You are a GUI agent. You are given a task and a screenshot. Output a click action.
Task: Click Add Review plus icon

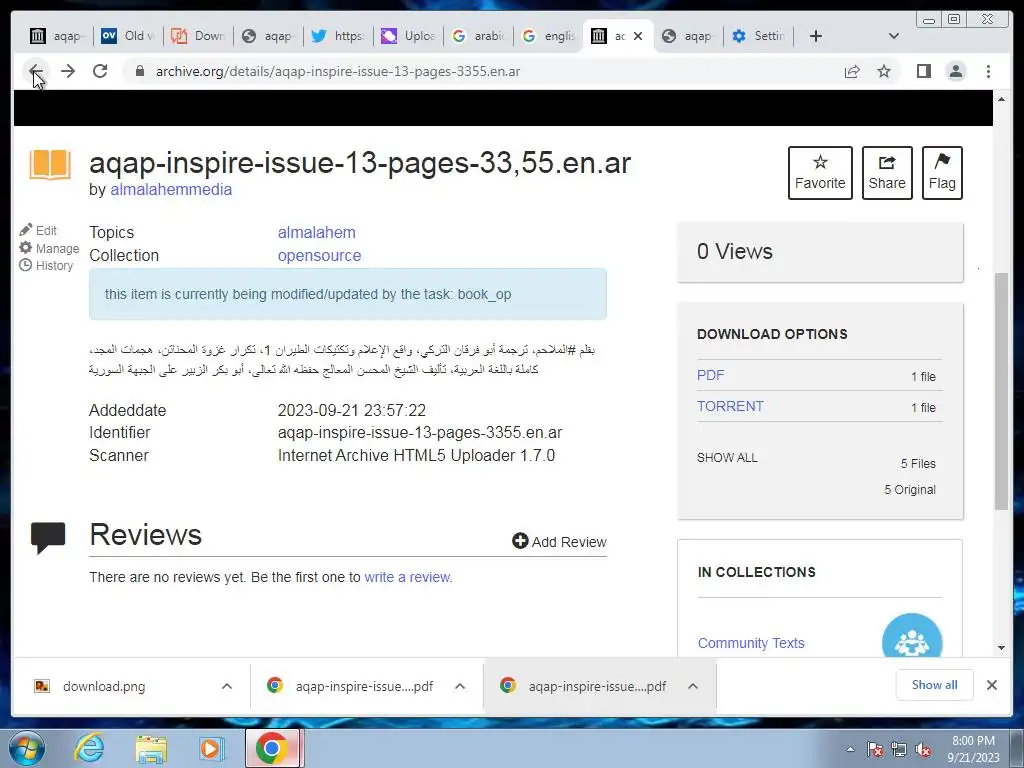(559, 541)
